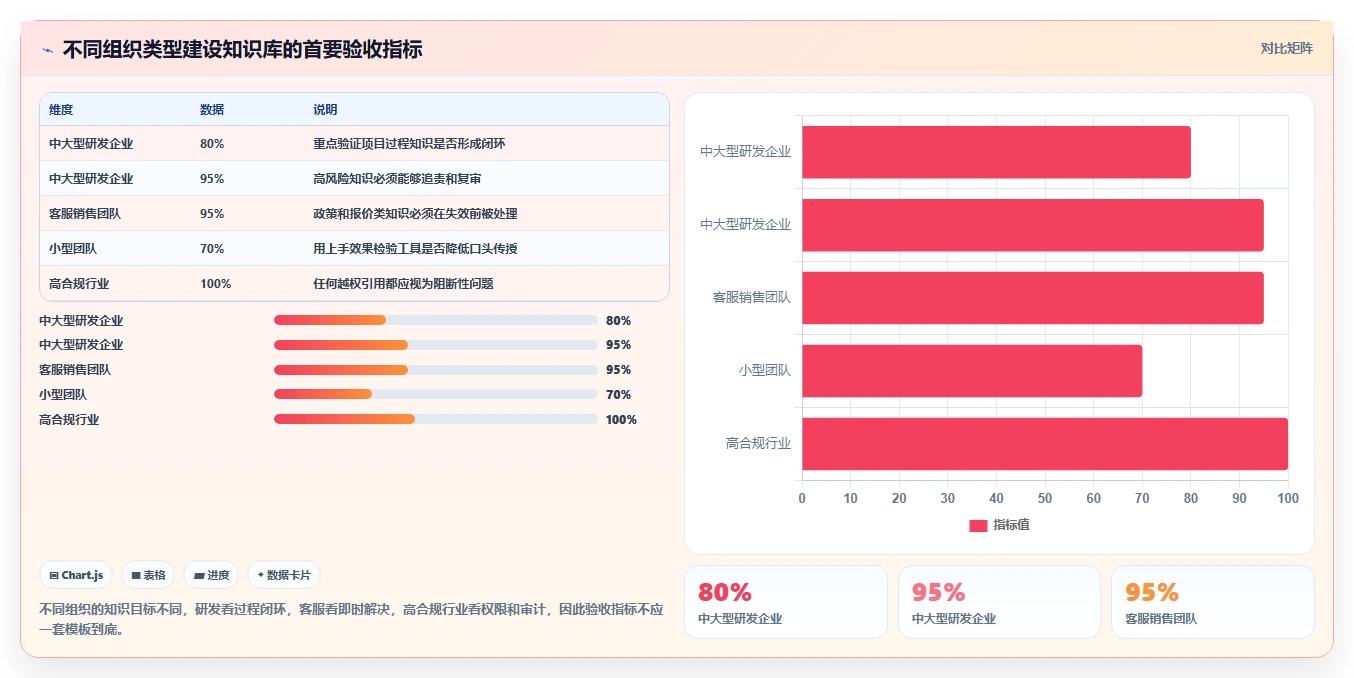Click table cell 政策和报价类知识必须在失效前被处理
This screenshot has height=678, width=1354.
415,214
